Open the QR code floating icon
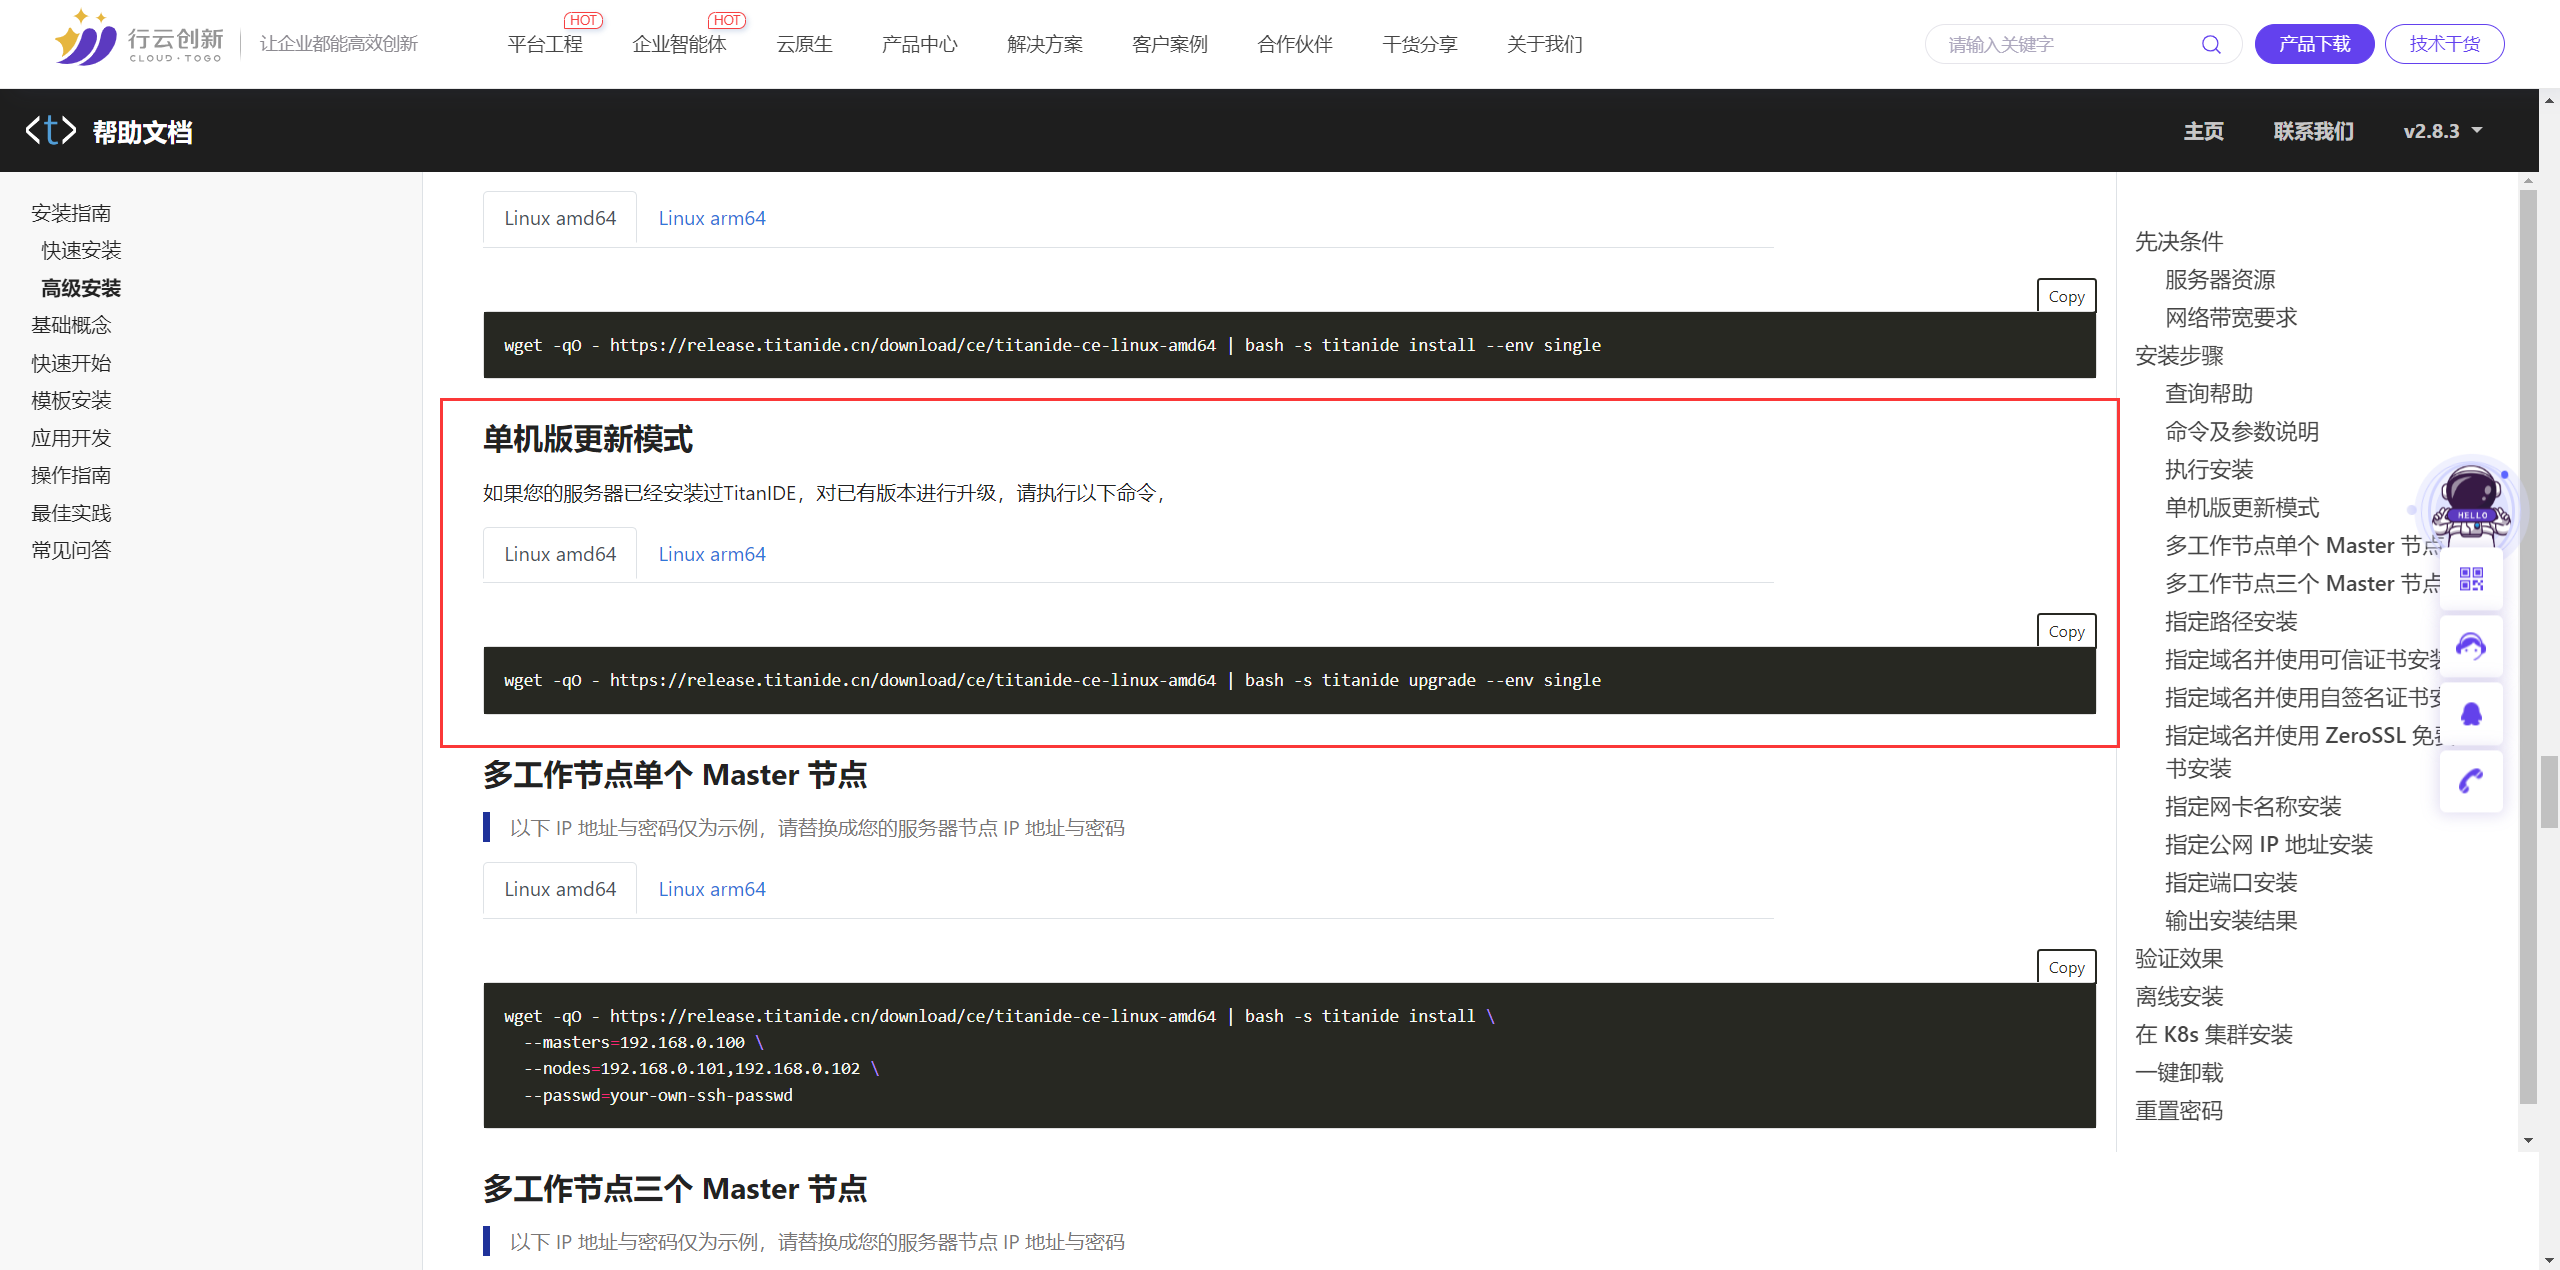 (2471, 580)
